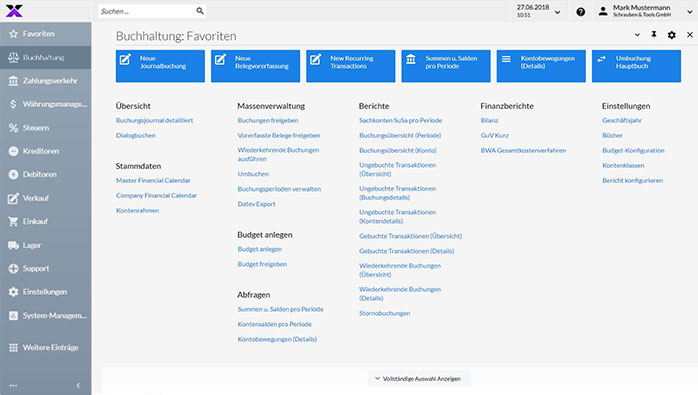This screenshot has height=395, width=698.
Task: Click the Zahlungsverkehr bank icon
Action: (13, 81)
